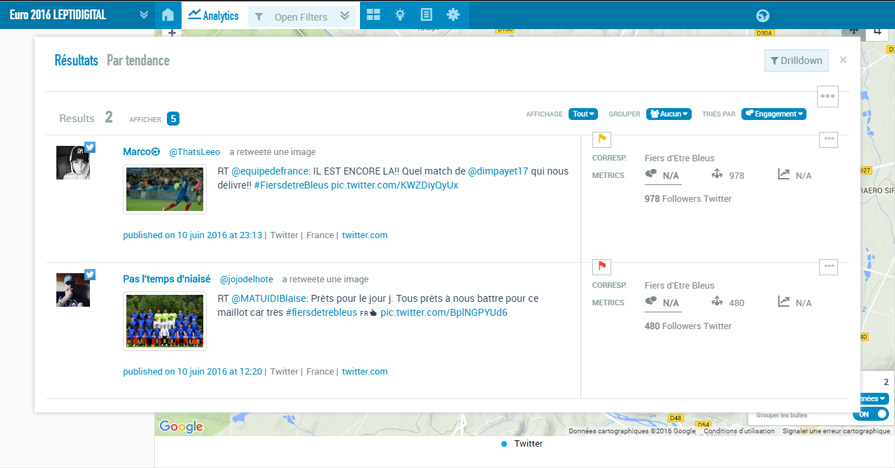Click Signaler une erreur cartographique link
This screenshot has width=895, height=468.
click(x=836, y=431)
